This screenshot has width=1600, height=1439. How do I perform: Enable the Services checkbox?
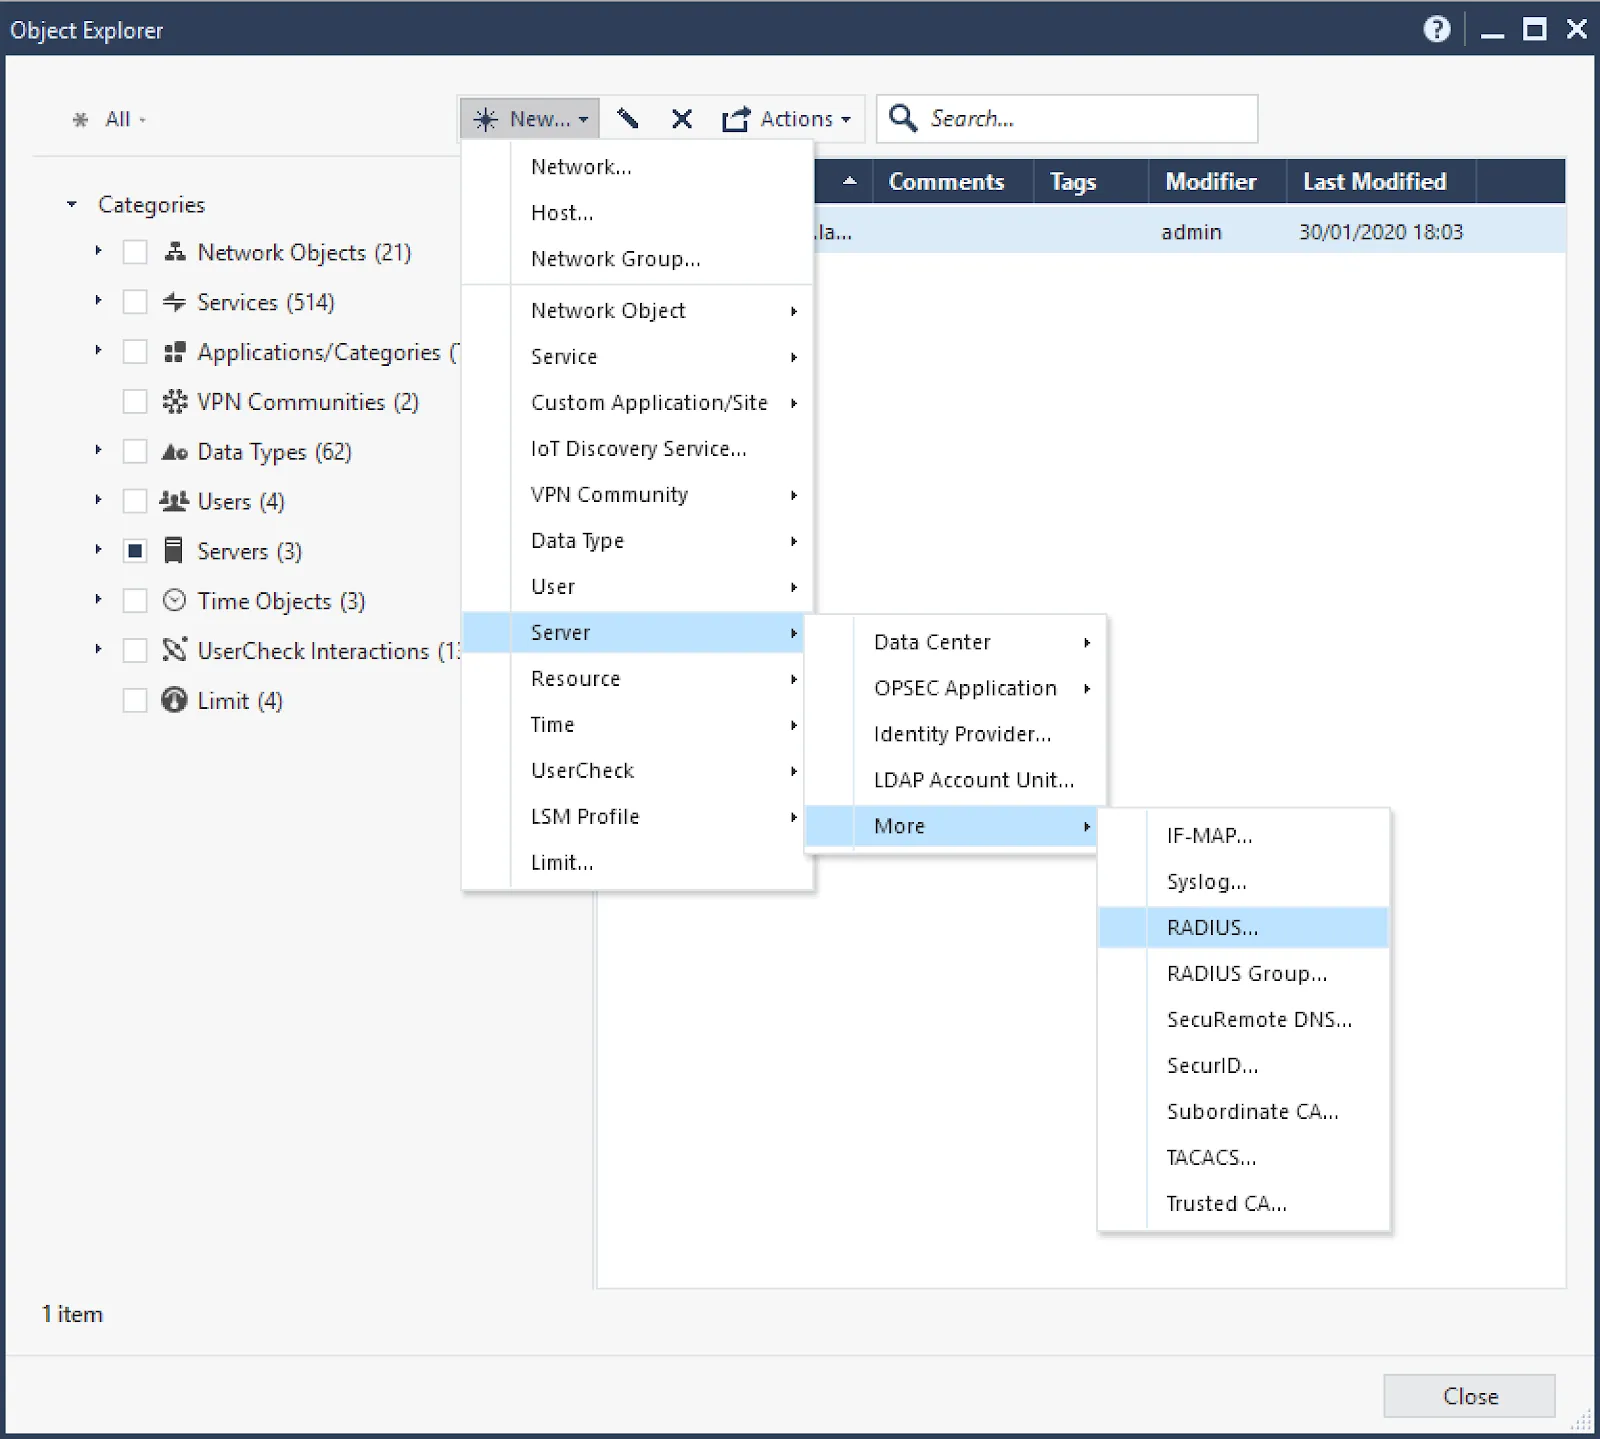click(135, 302)
